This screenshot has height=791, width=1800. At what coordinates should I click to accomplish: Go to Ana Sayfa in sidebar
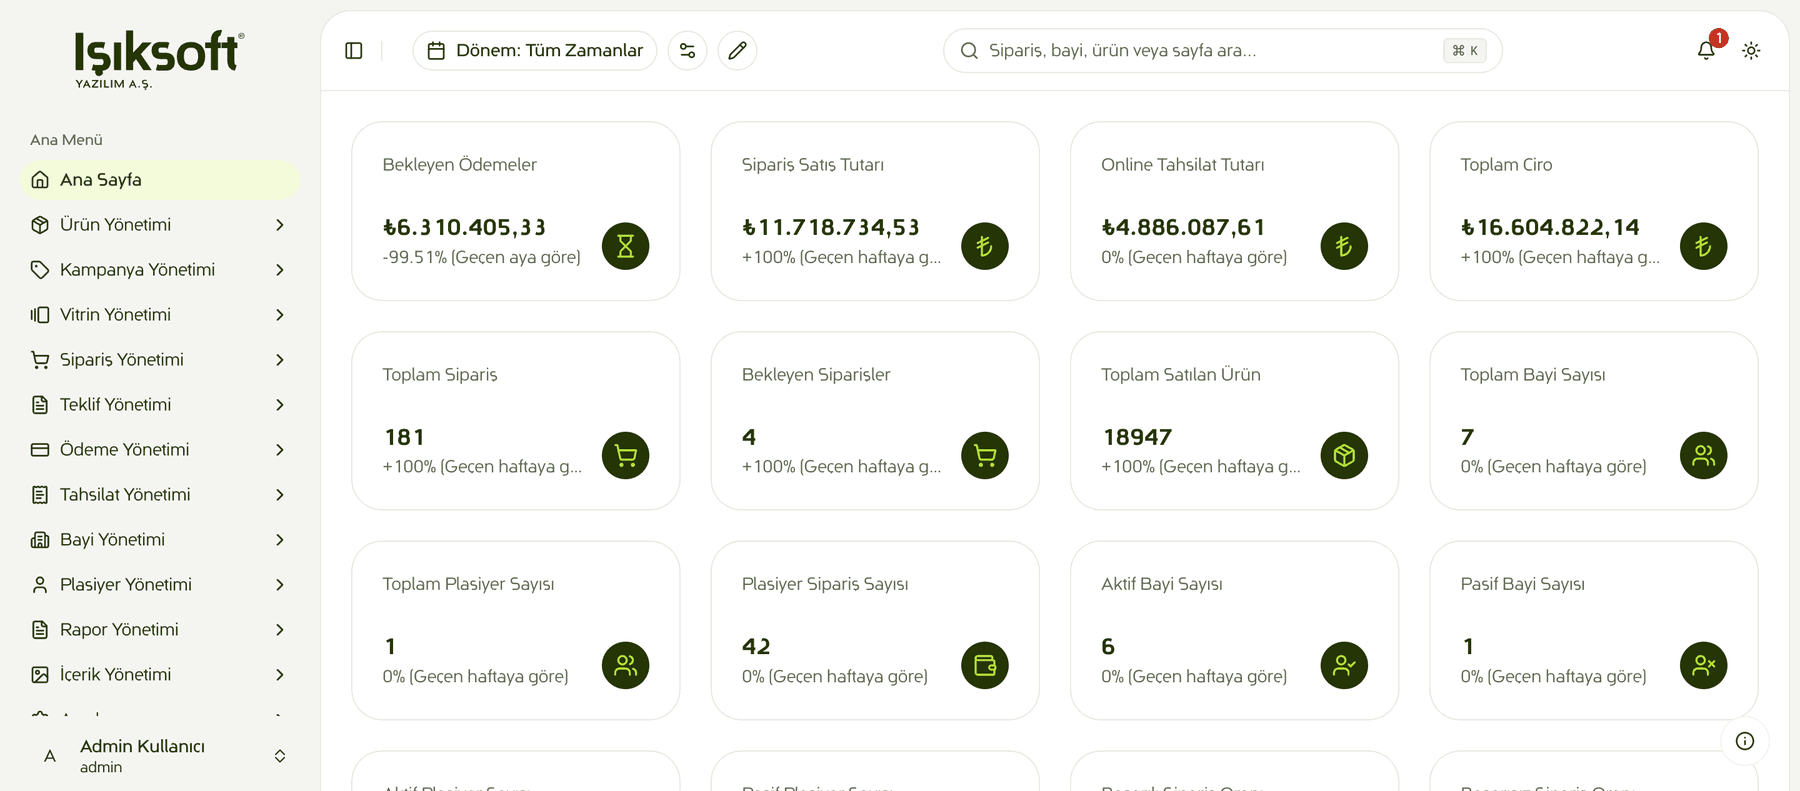(160, 180)
